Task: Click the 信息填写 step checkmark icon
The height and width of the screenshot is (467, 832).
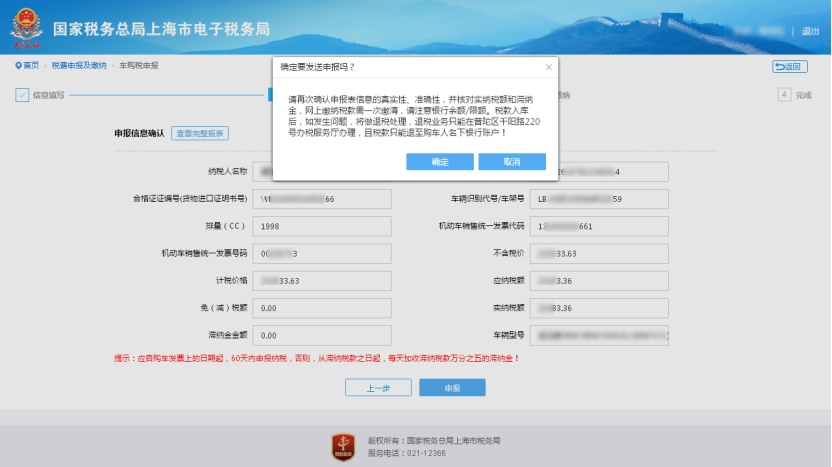Action: pos(22,95)
